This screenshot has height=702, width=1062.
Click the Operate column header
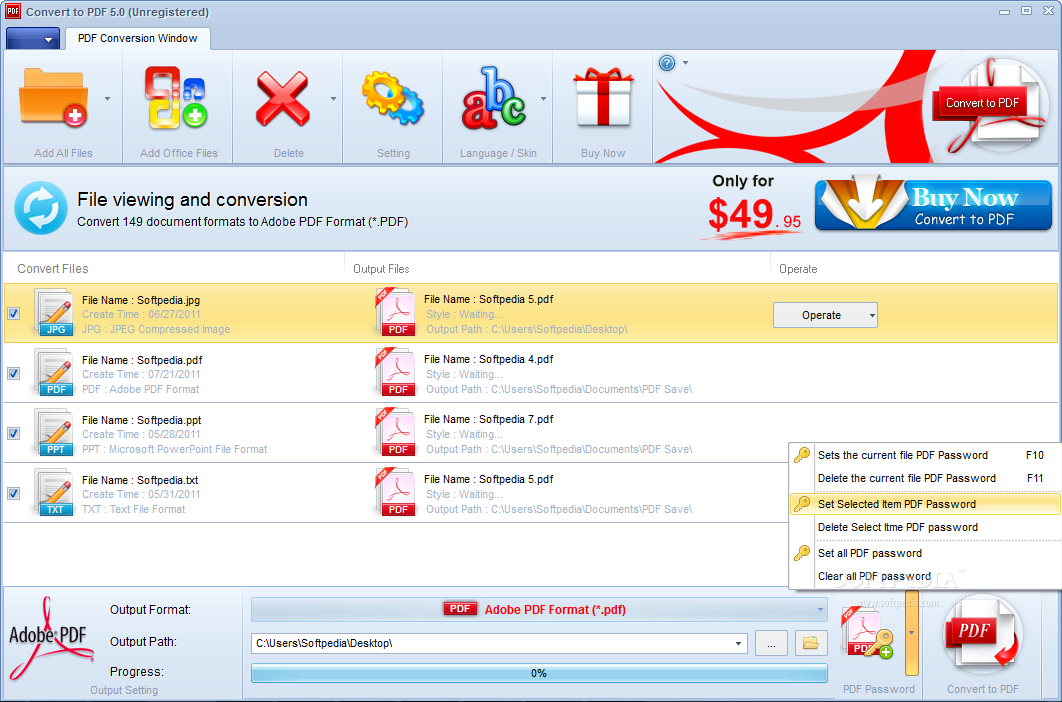click(x=798, y=269)
